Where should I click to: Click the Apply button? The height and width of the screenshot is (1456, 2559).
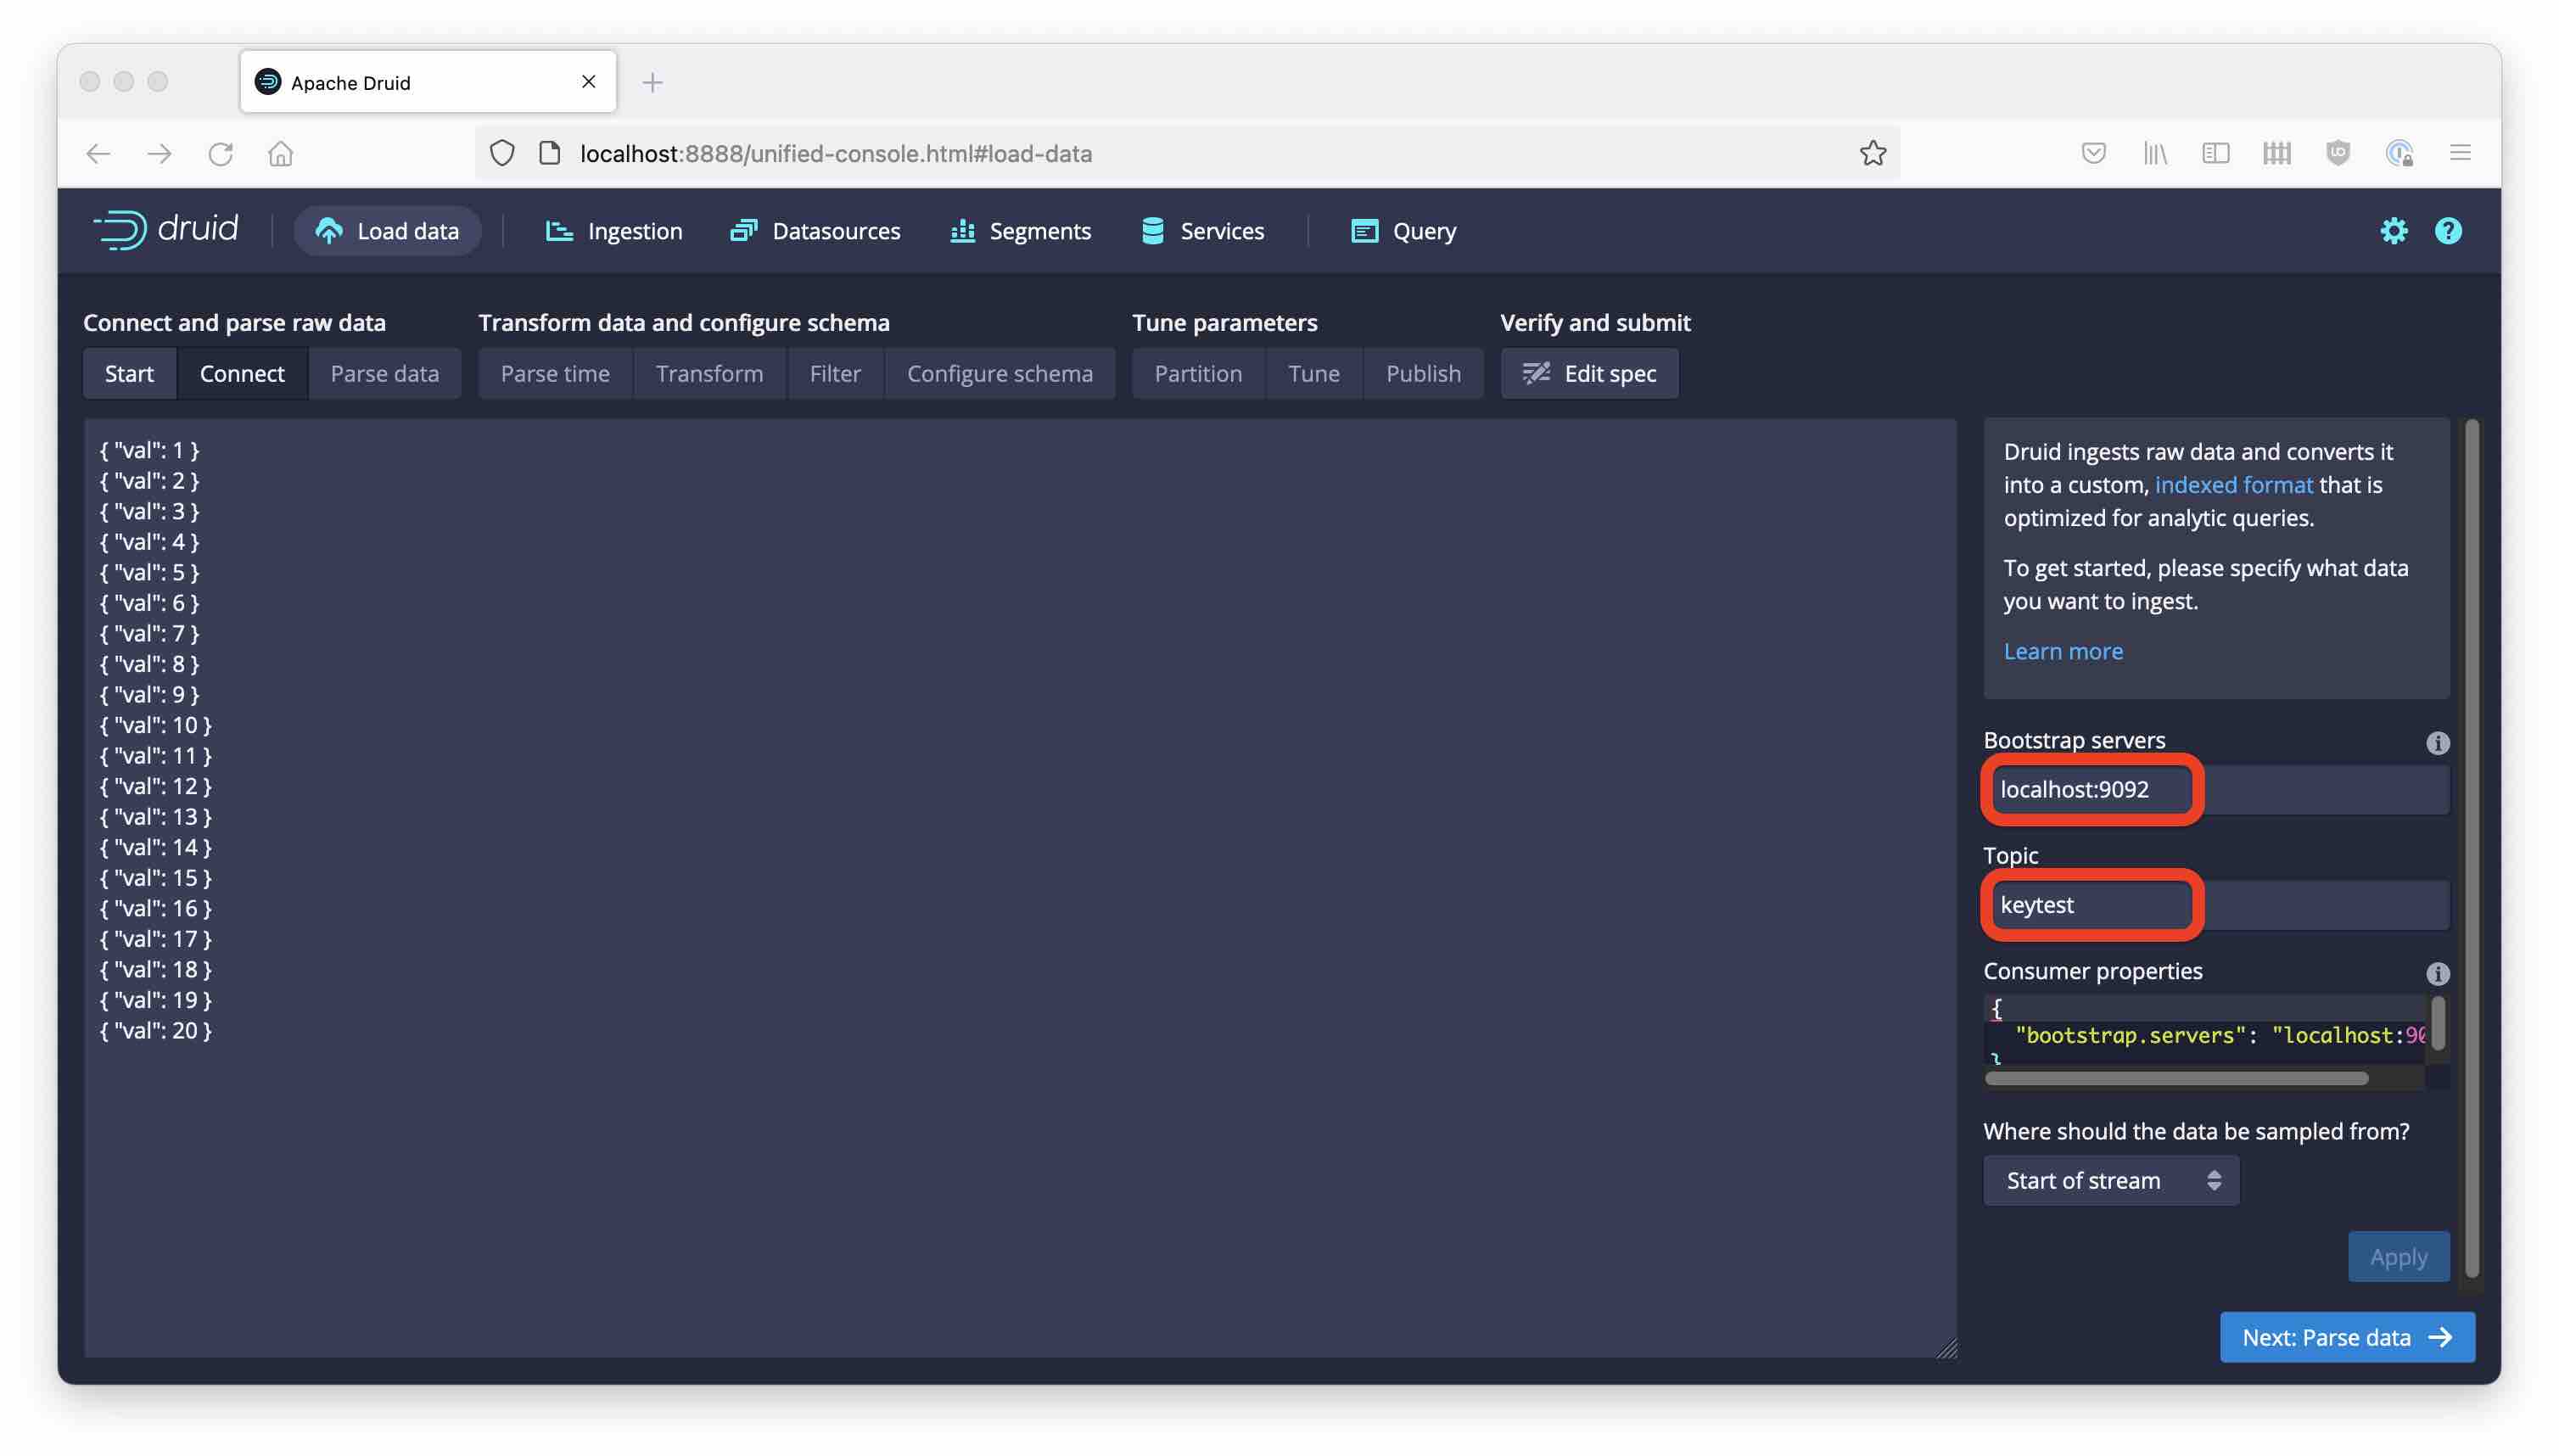point(2397,1257)
